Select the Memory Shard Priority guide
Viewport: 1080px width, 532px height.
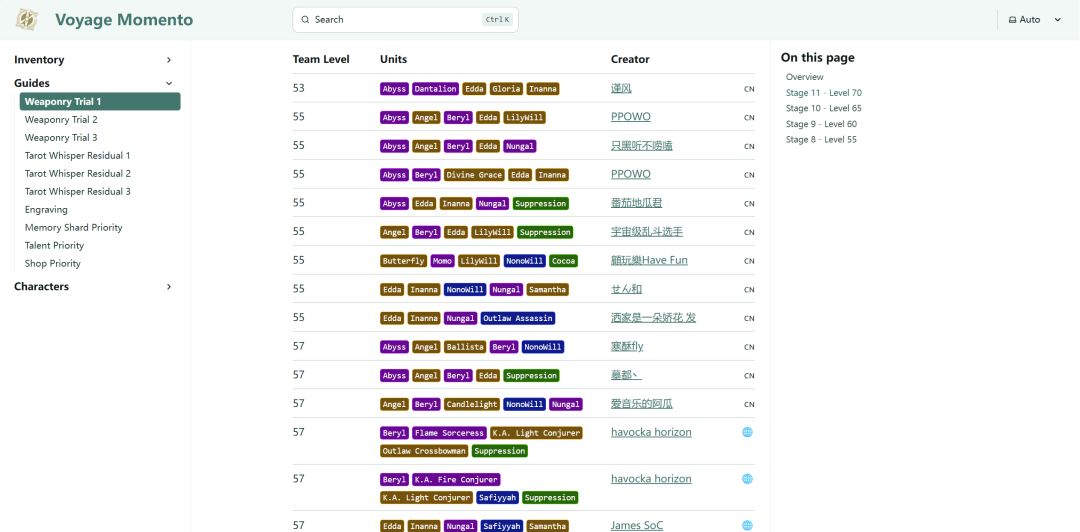73,228
